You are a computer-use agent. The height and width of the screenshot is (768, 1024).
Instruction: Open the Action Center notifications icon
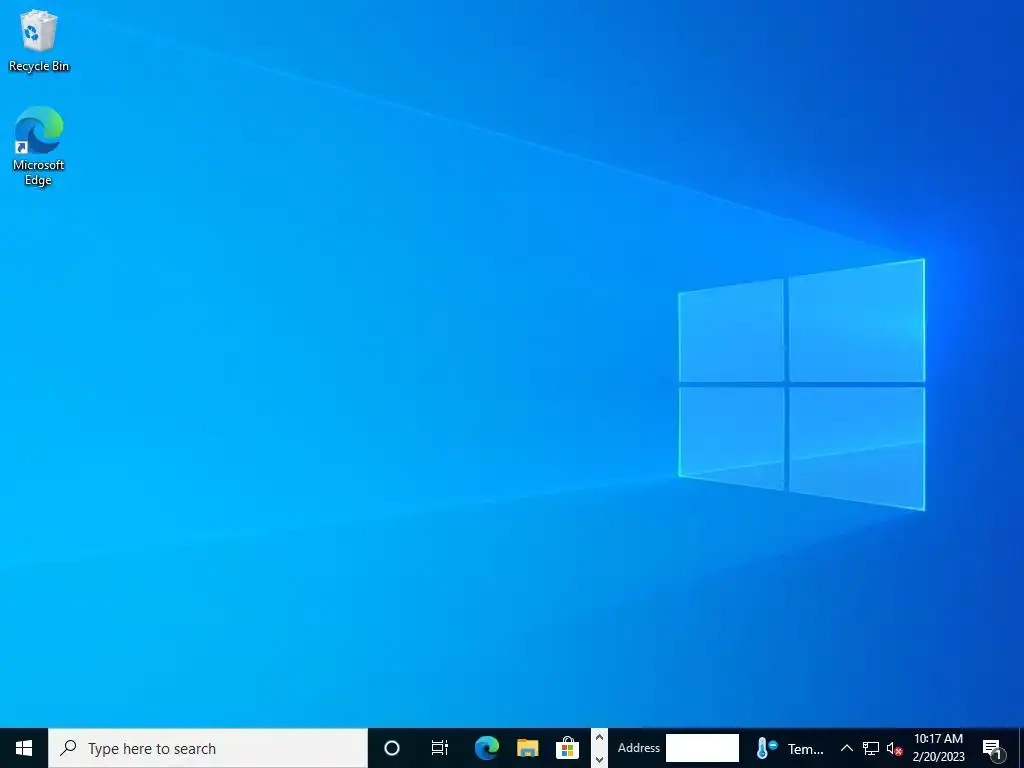(x=993, y=750)
